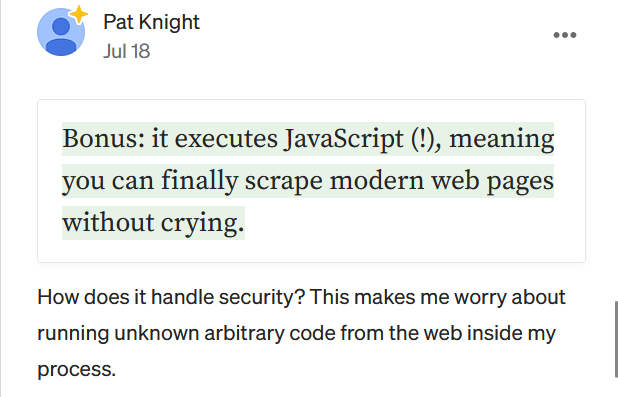Open the highlighted quote card

click(311, 181)
